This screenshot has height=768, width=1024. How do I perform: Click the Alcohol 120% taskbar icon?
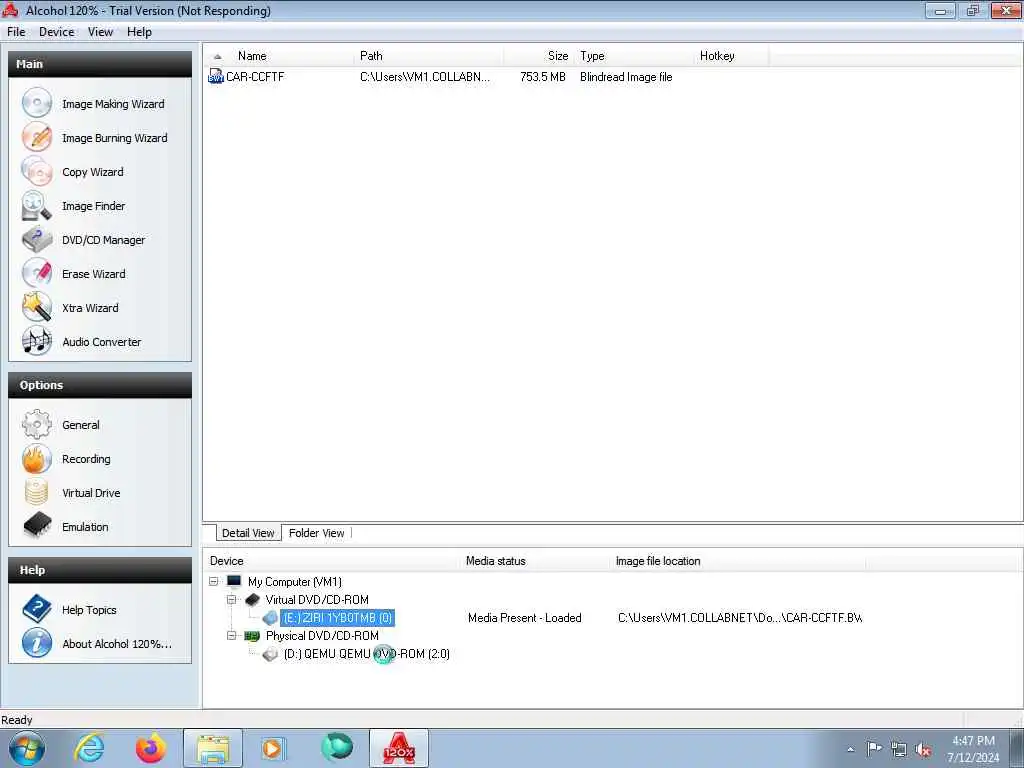click(399, 748)
